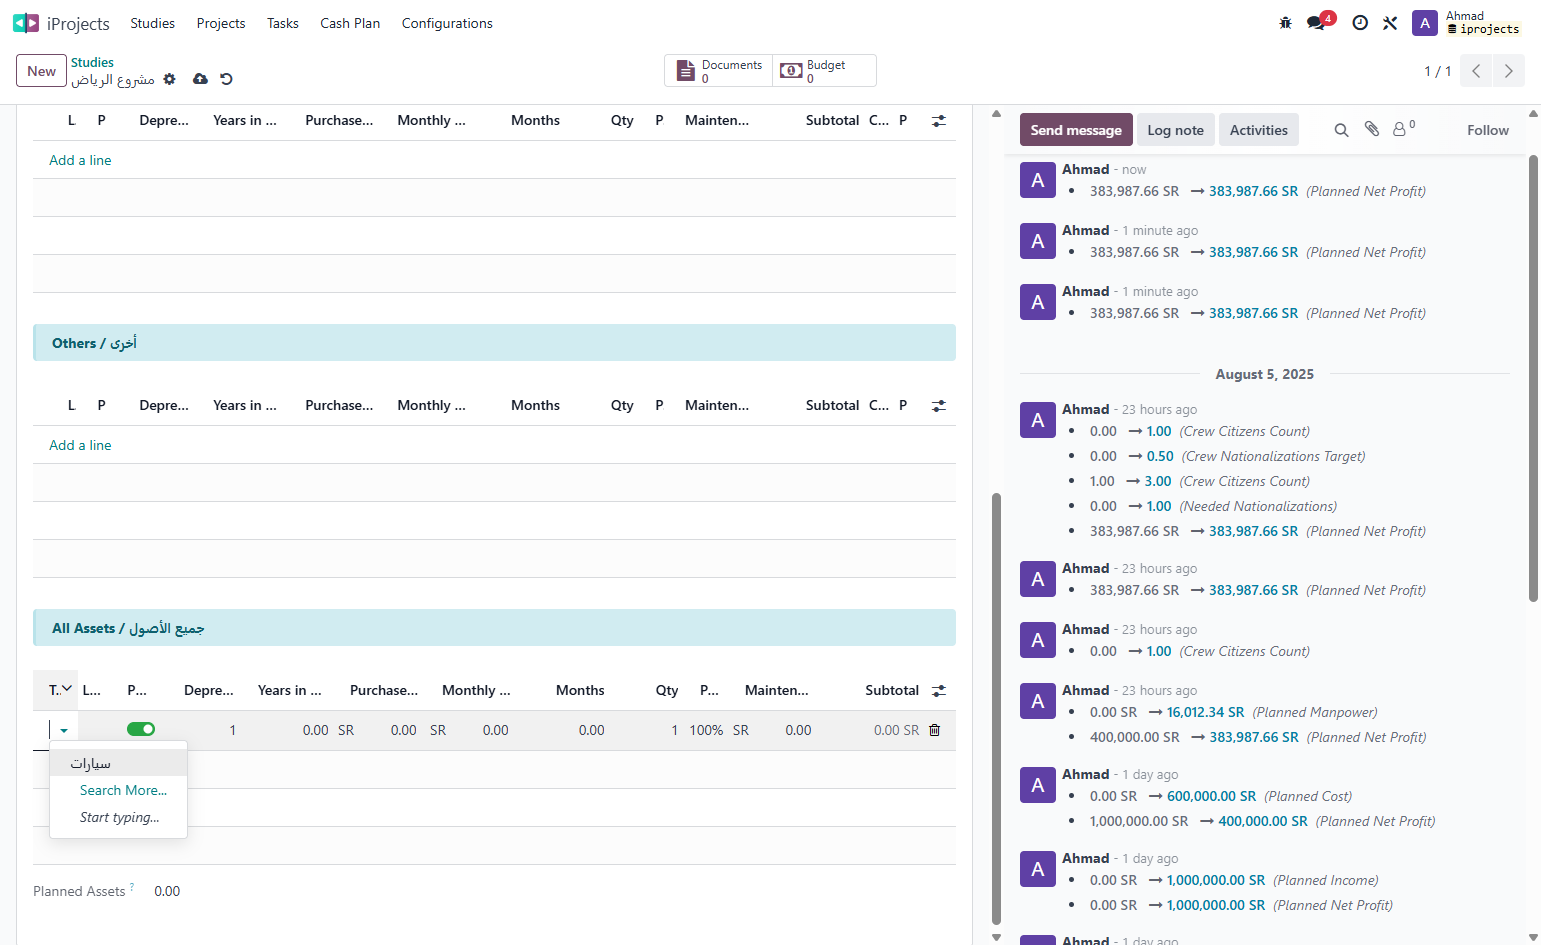This screenshot has height=945, width=1541.
Task: Open the conversations message icon
Action: coord(1316,23)
